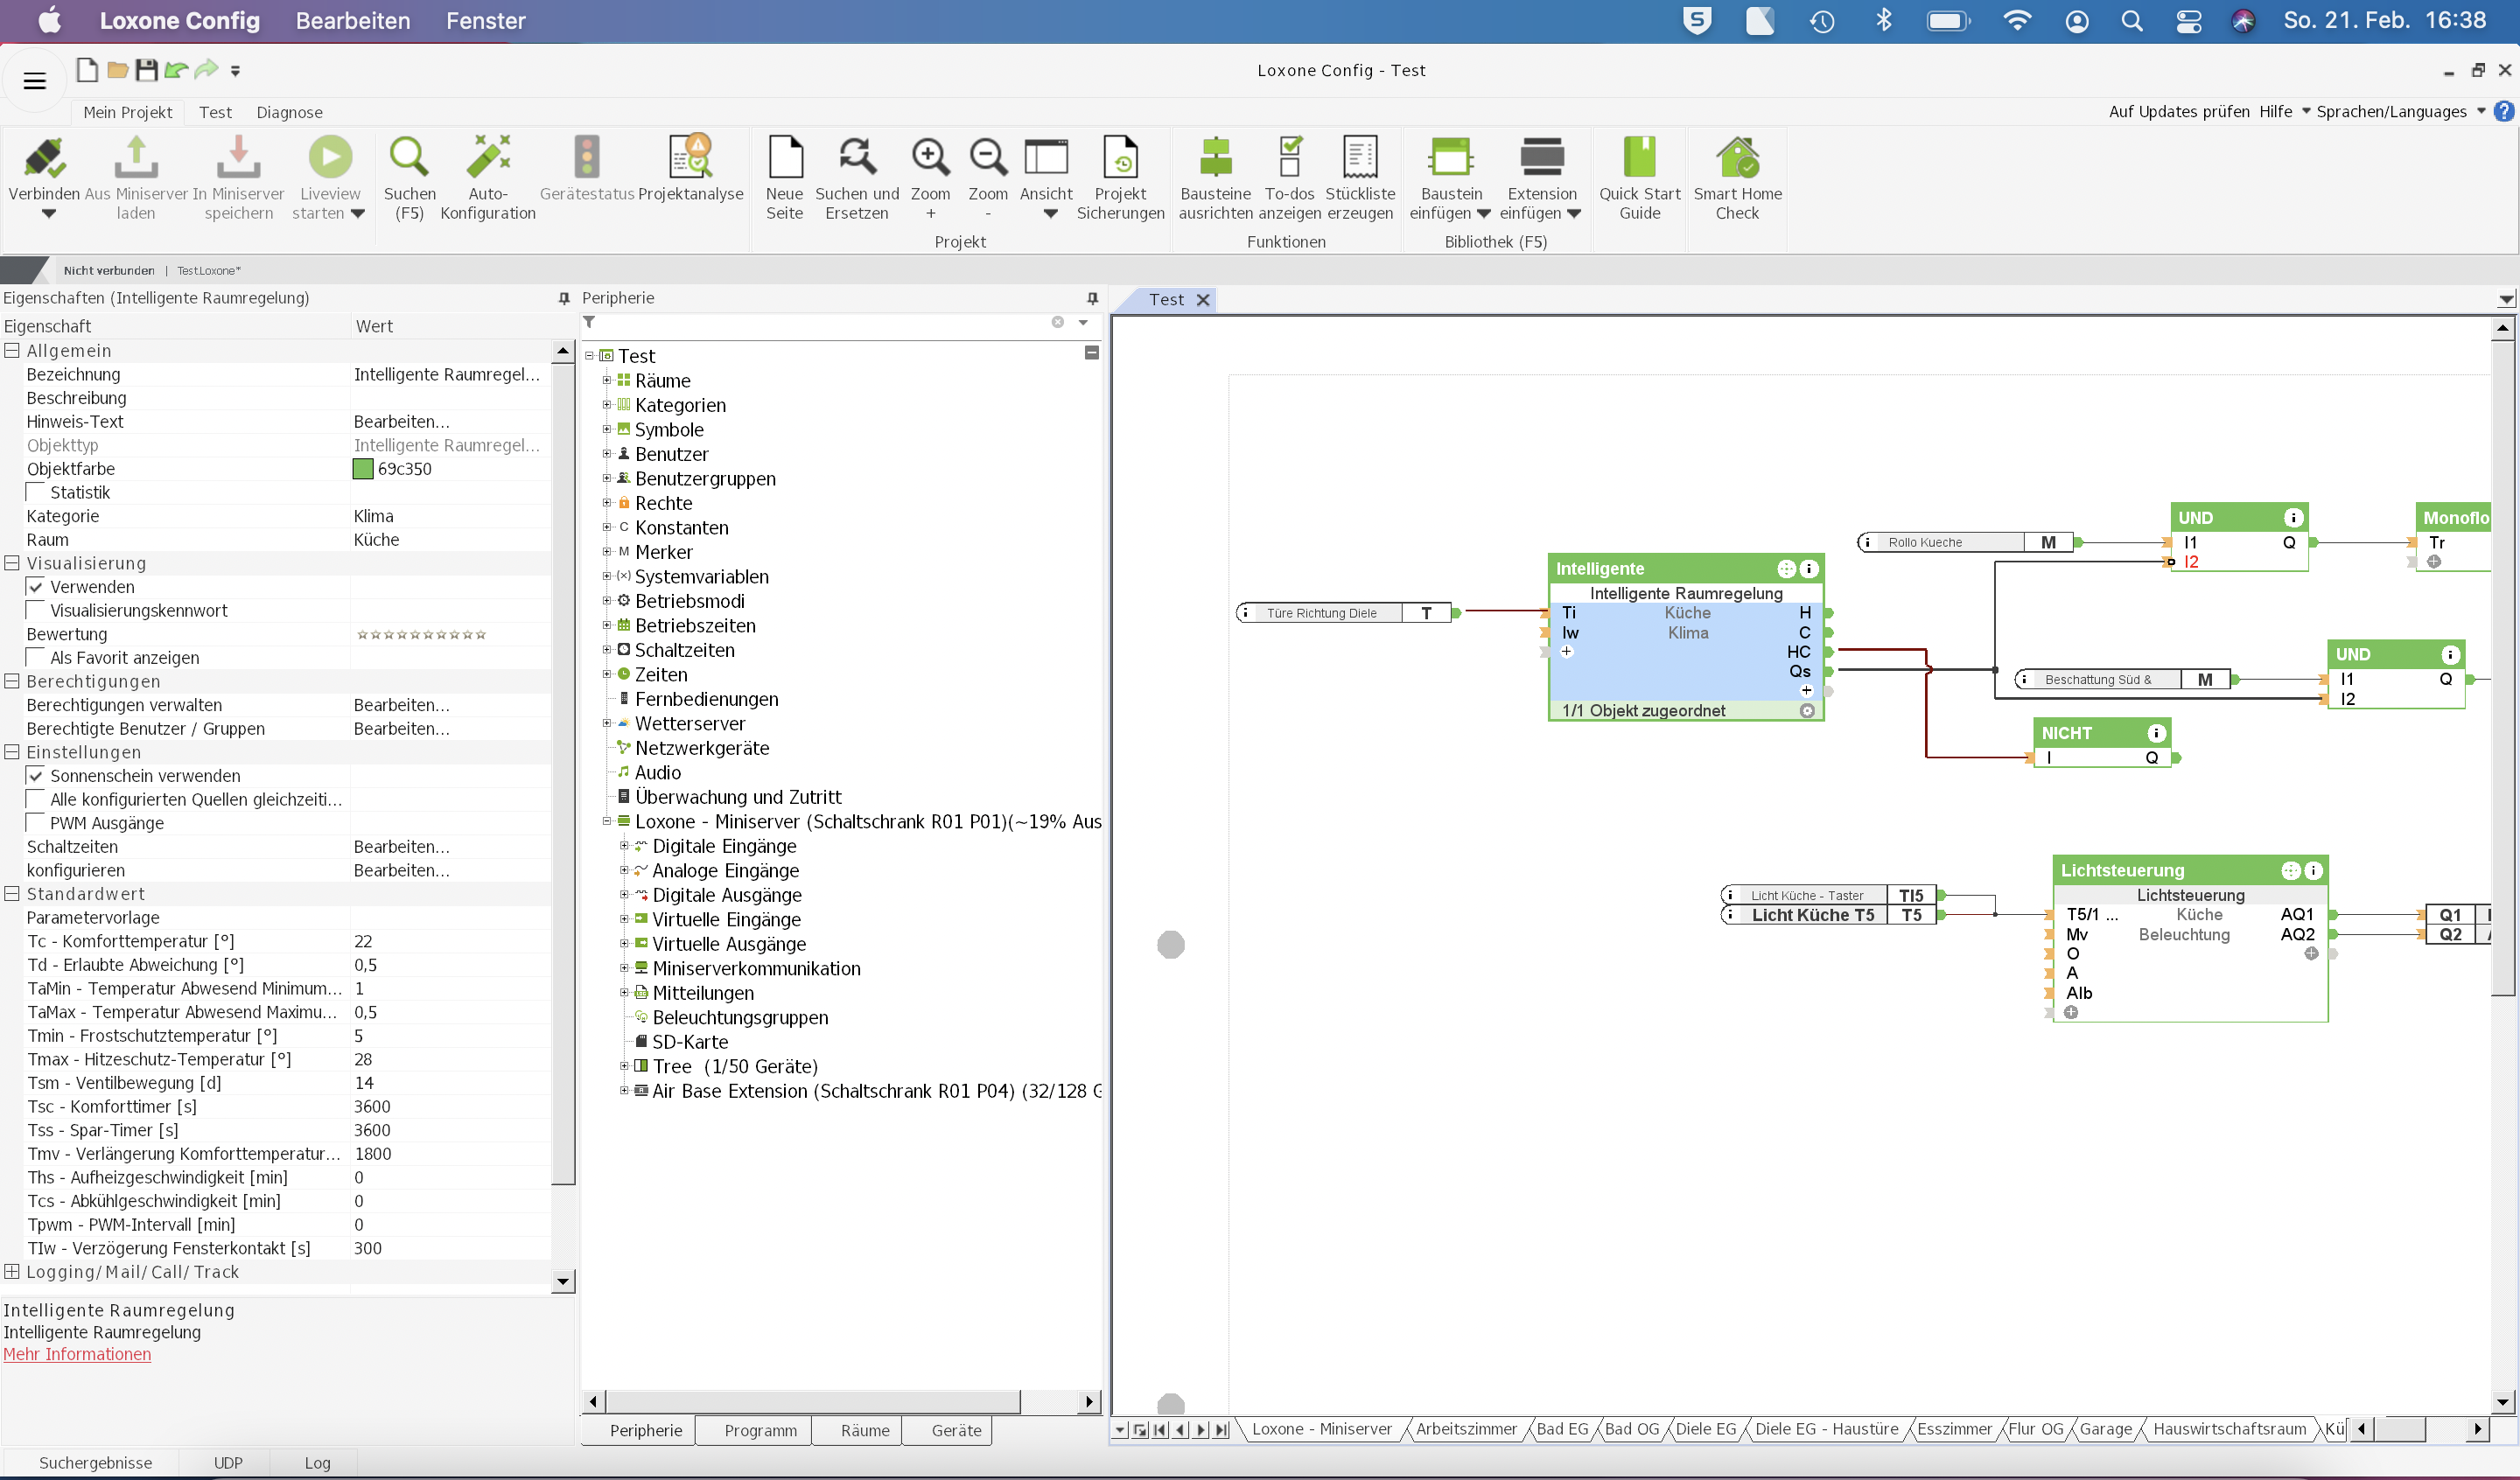Click the Mehr Informationen link
This screenshot has height=1480, width=2520.
[77, 1354]
